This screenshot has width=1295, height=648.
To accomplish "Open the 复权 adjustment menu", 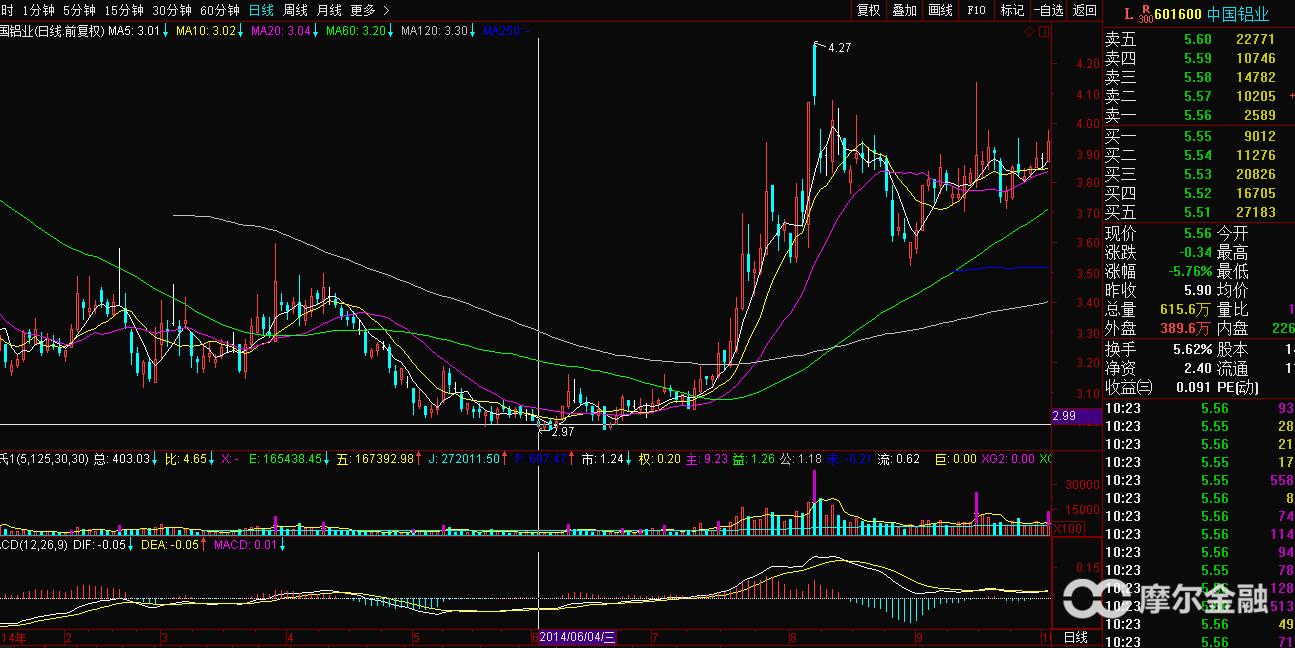I will (x=868, y=10).
